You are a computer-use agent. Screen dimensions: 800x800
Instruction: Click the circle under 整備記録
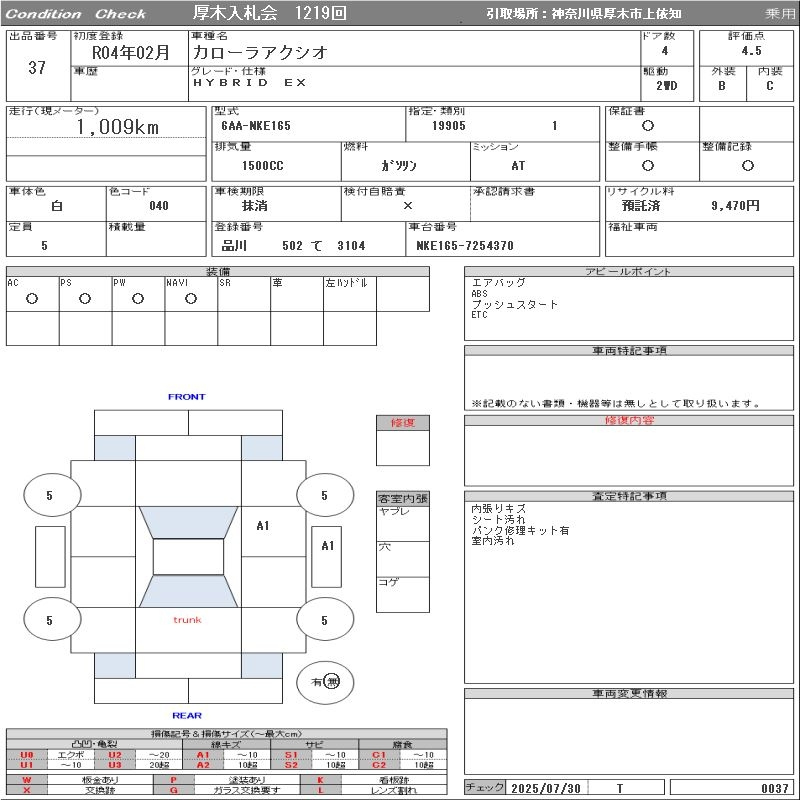click(747, 165)
